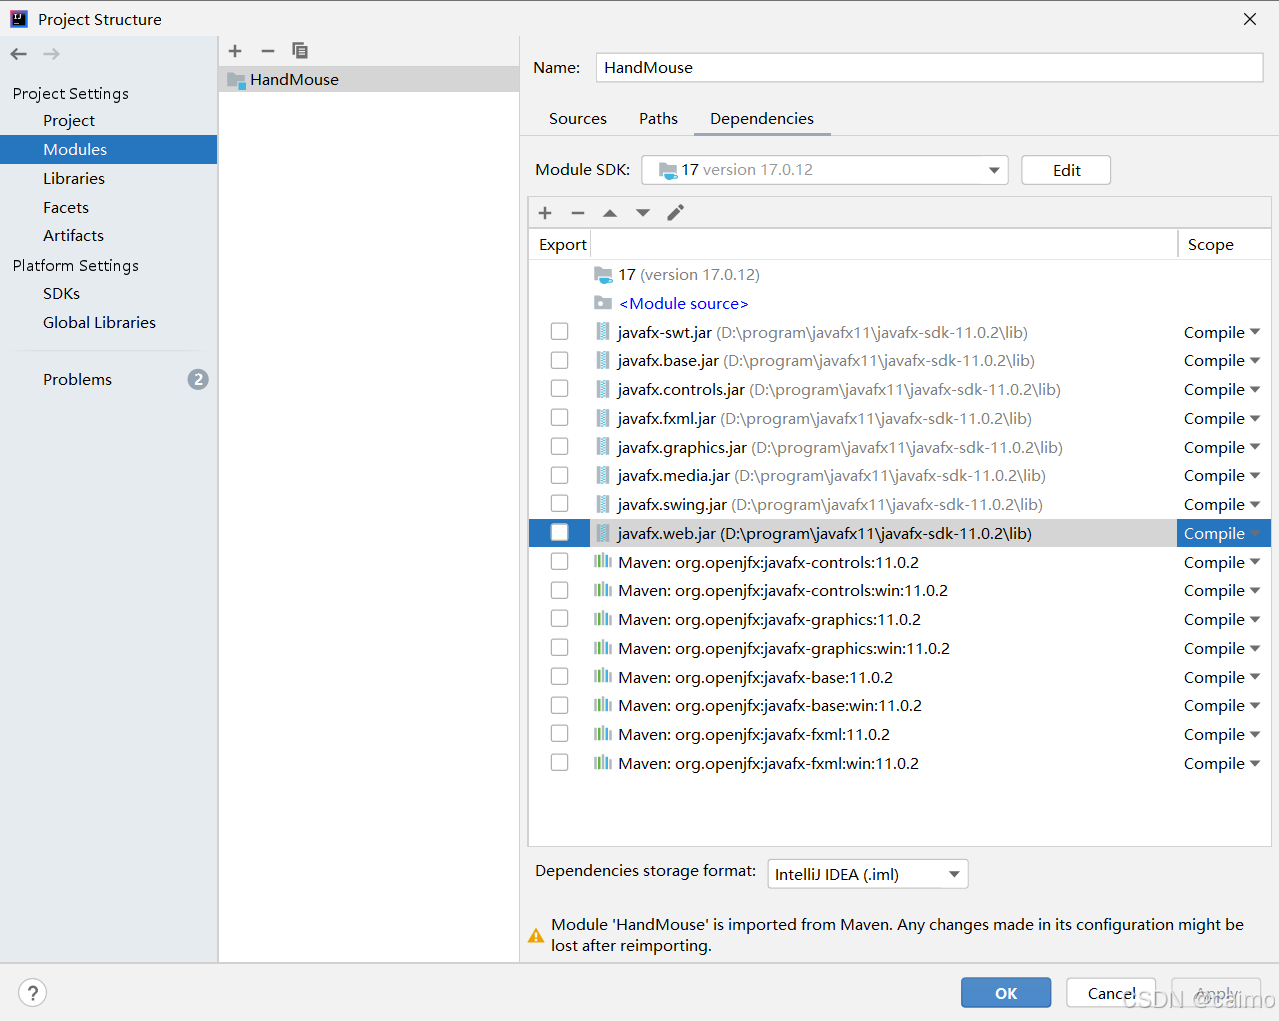1279x1021 pixels.
Task: Toggle export checkbox for javafx.fxml.jar
Action: pyautogui.click(x=559, y=418)
